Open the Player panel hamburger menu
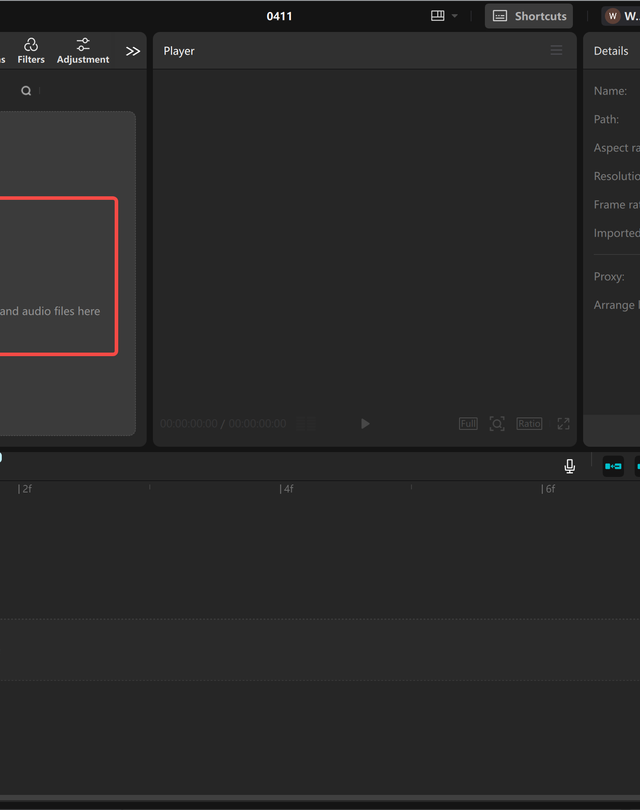The image size is (640, 810). pos(556,51)
